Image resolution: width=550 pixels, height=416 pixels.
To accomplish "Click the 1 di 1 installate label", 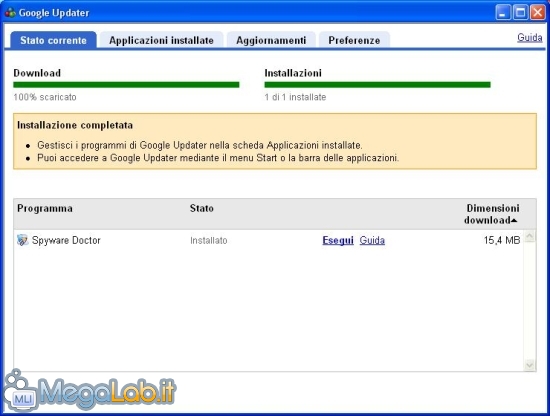I will (295, 97).
